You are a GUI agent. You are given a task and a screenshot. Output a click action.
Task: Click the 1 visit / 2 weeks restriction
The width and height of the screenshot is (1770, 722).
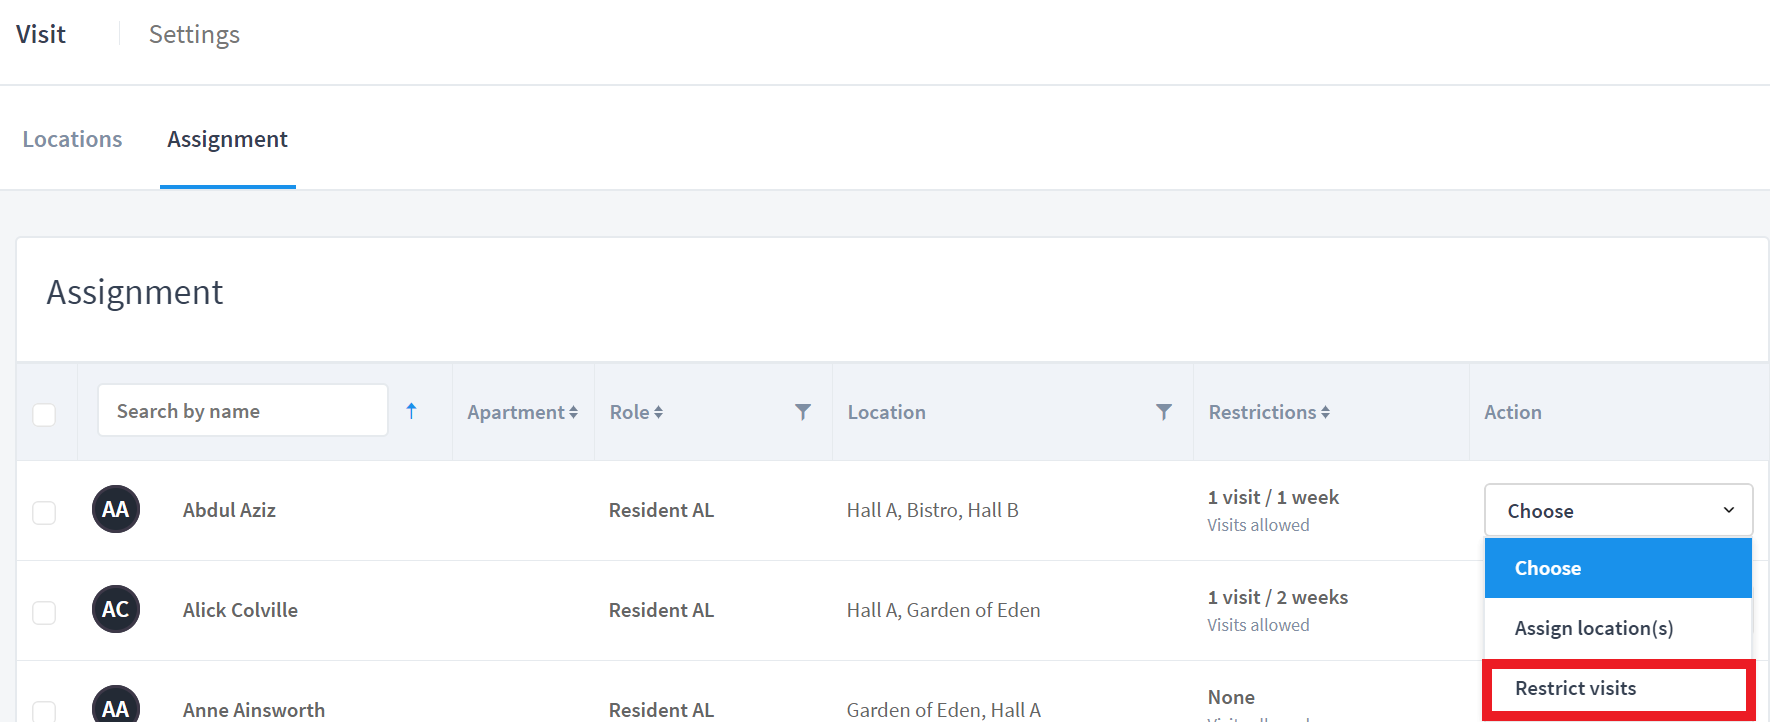click(1278, 597)
